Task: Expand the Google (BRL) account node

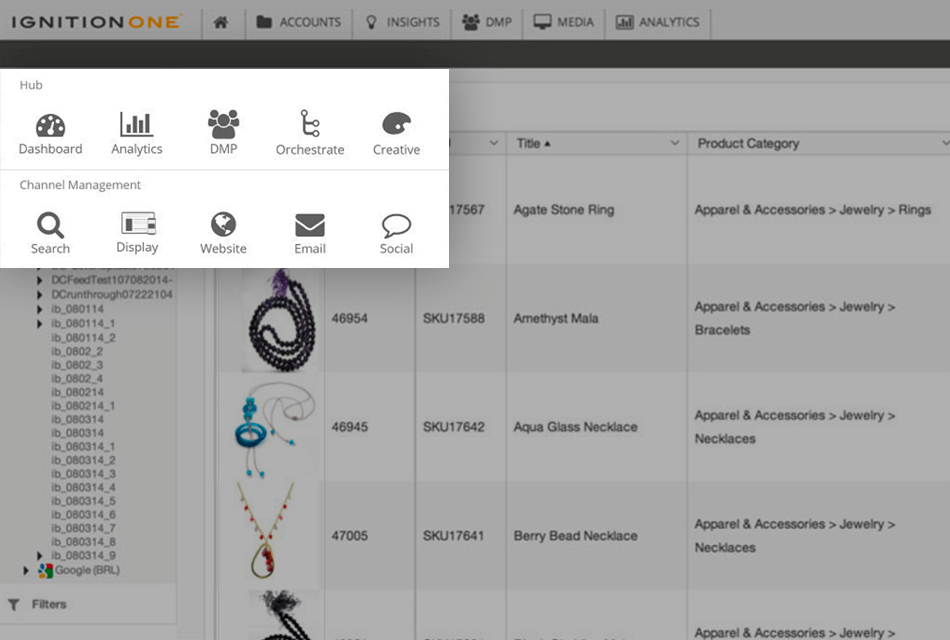Action: pos(25,570)
